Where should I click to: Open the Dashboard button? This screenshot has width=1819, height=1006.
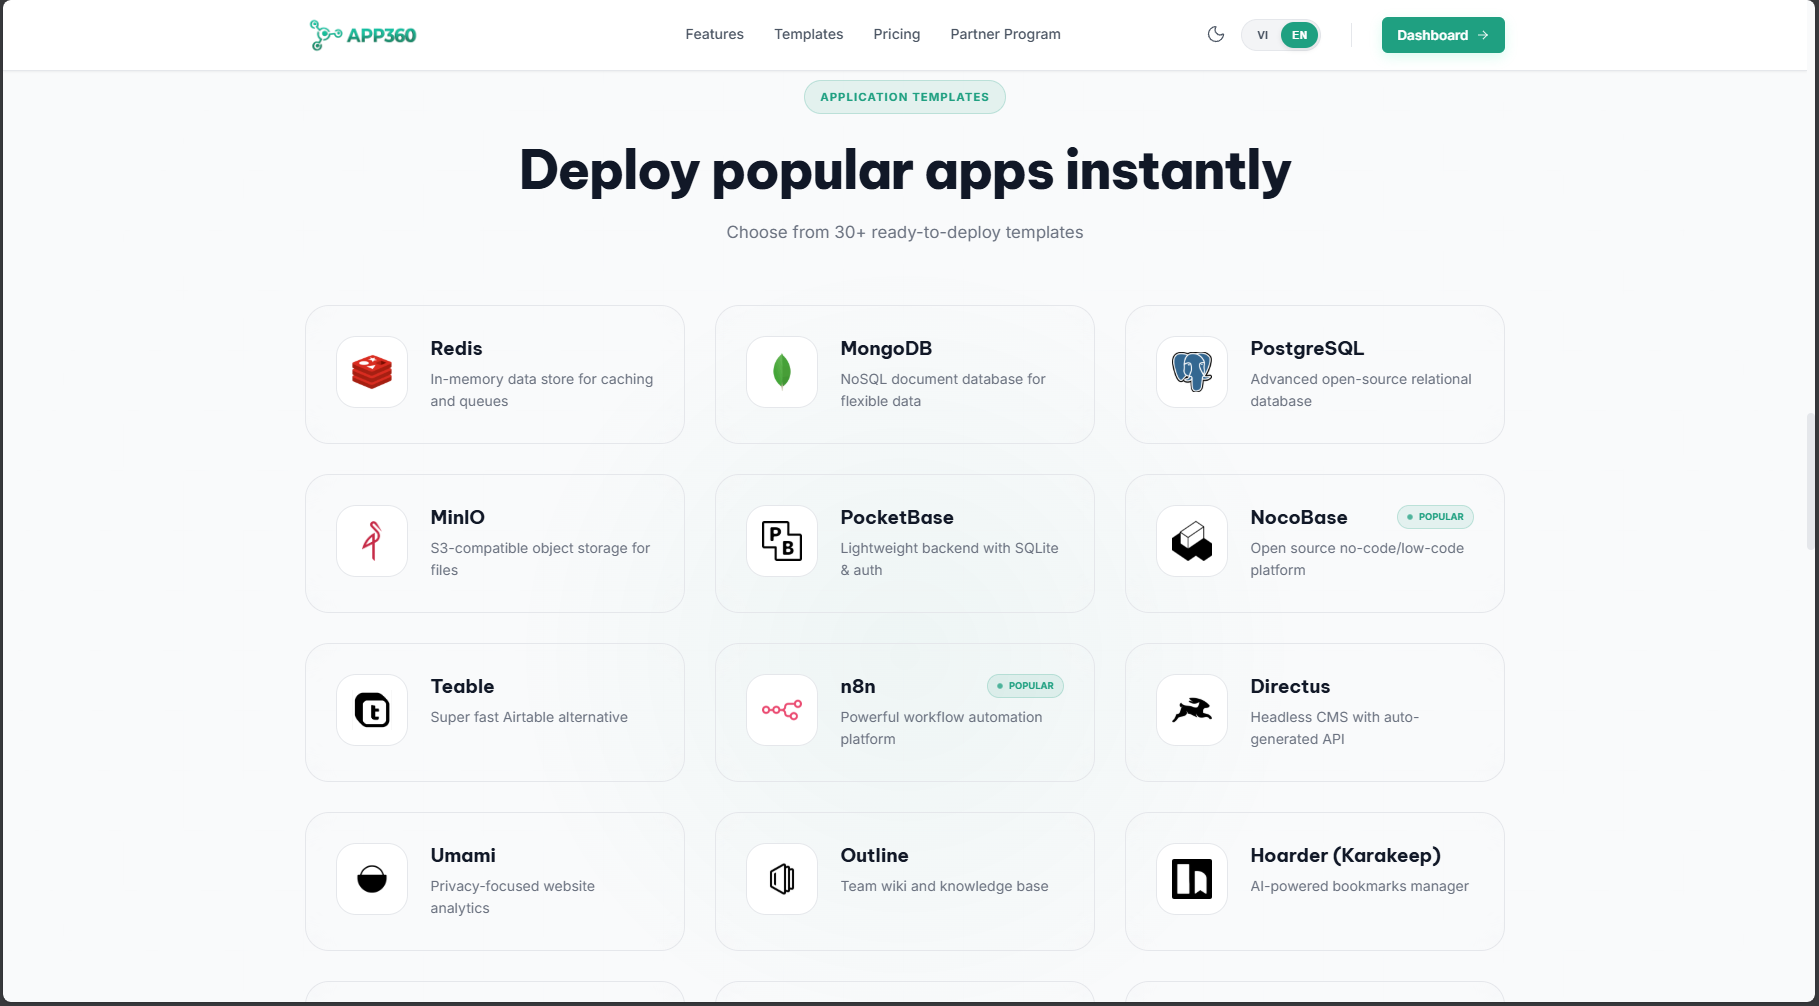(1443, 35)
